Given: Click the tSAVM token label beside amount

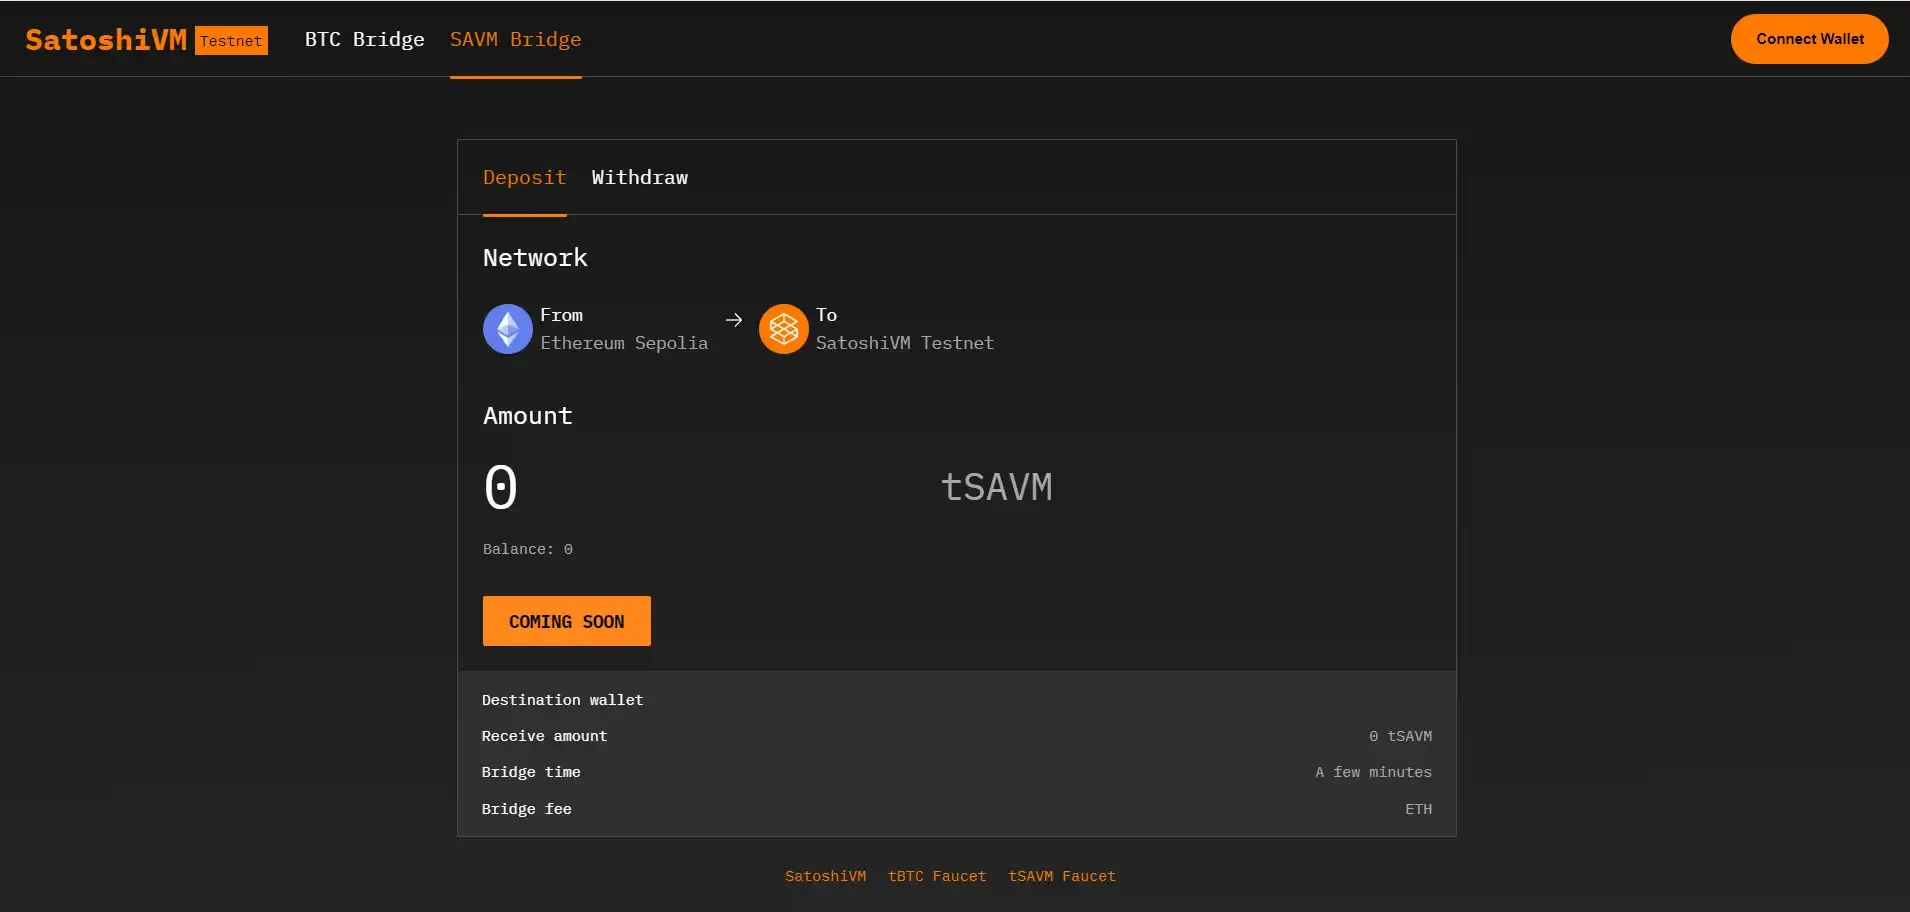Looking at the screenshot, I should click(x=996, y=487).
